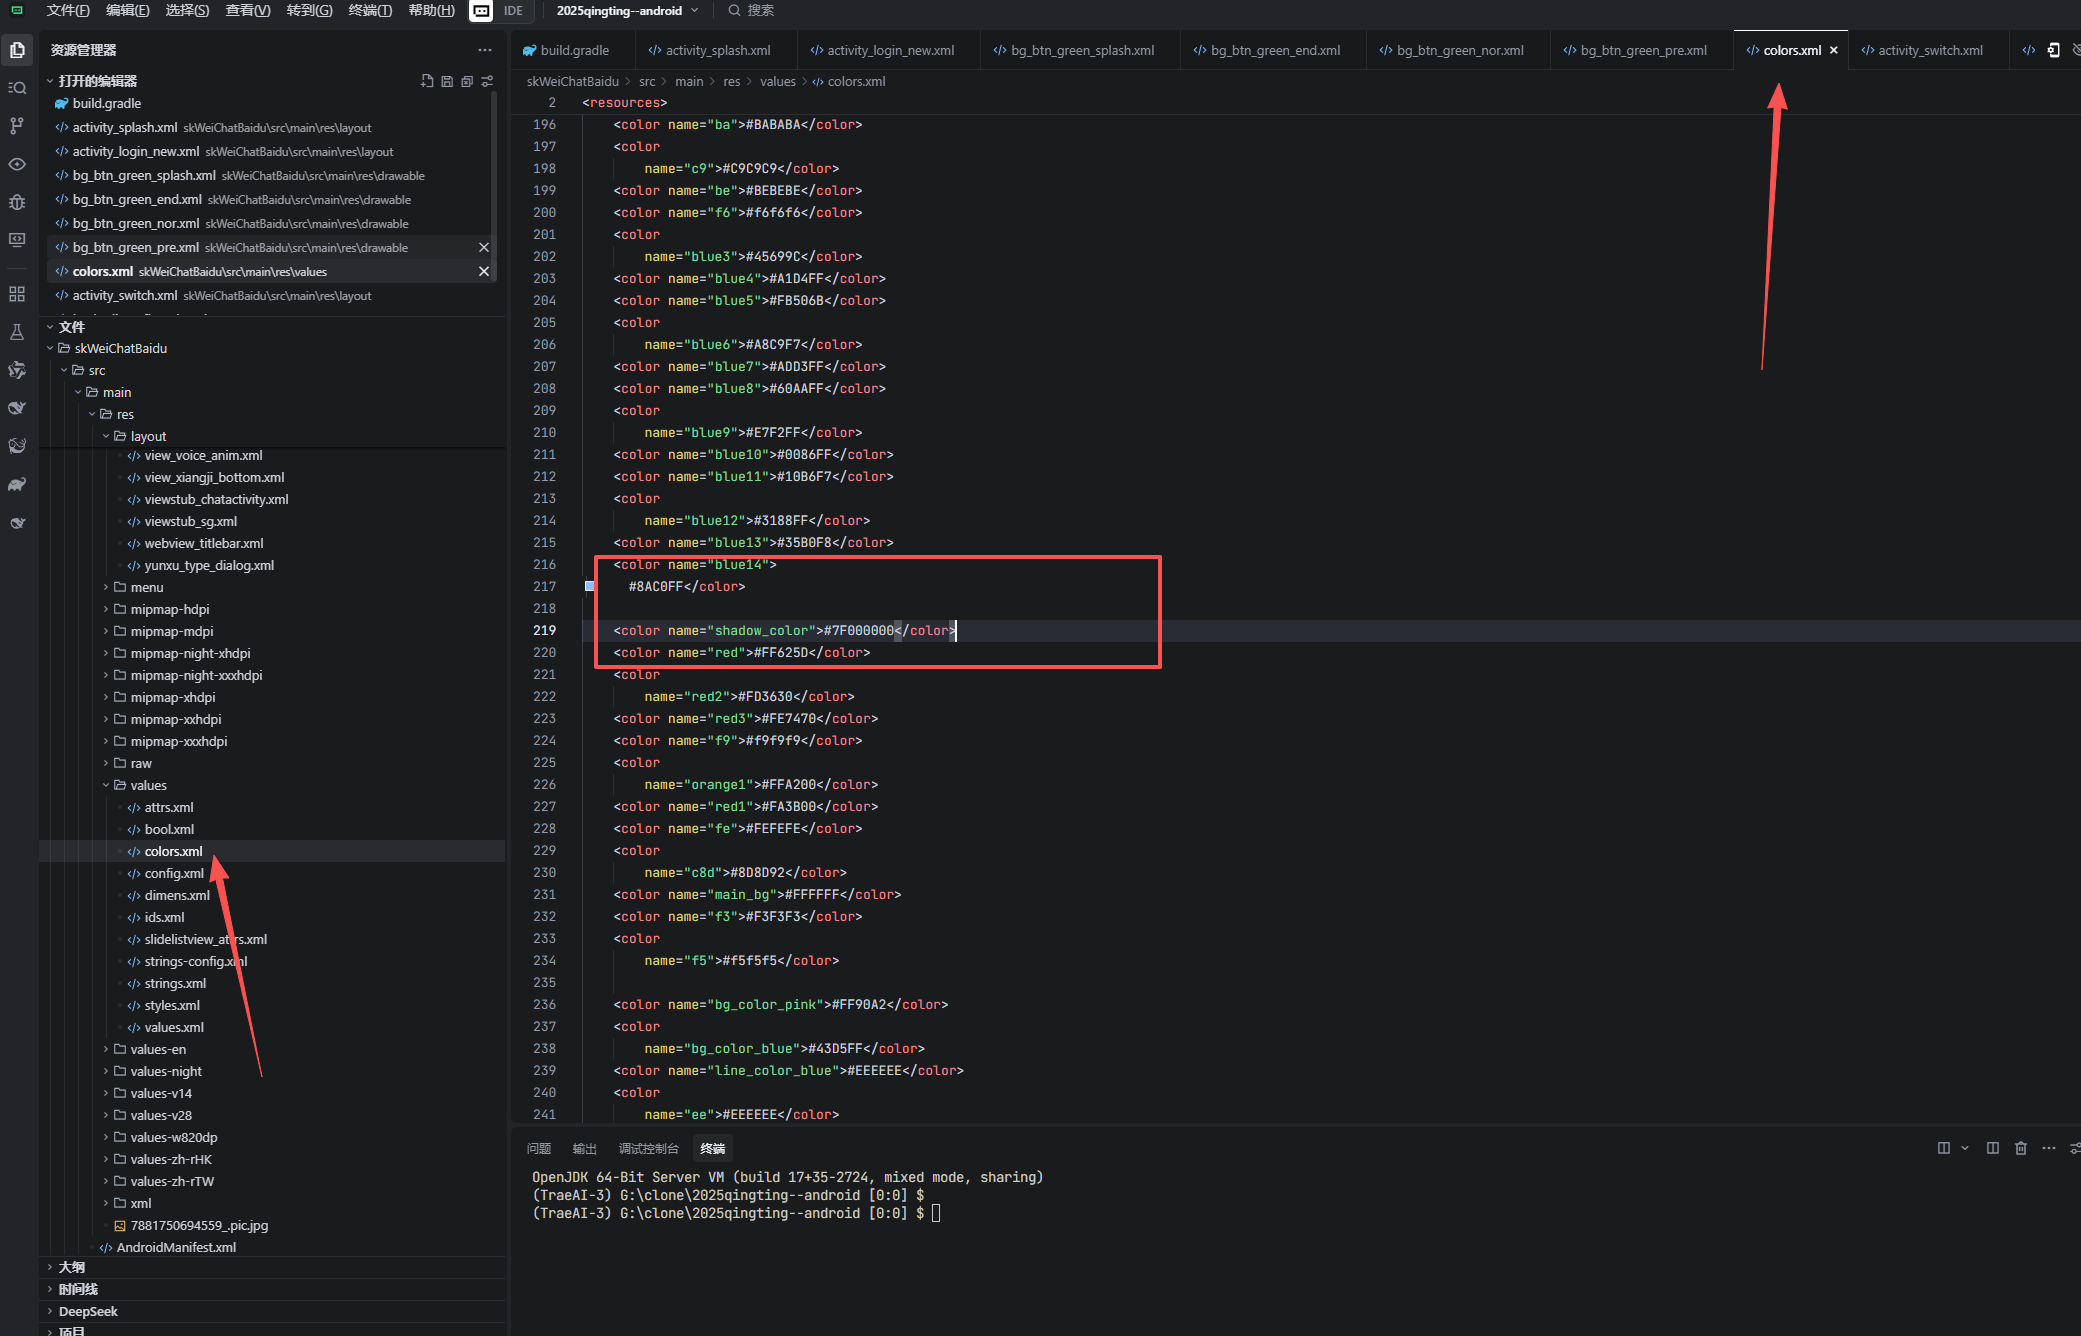
Task: Open the 2025qingting--android project dropdown
Action: tap(627, 11)
